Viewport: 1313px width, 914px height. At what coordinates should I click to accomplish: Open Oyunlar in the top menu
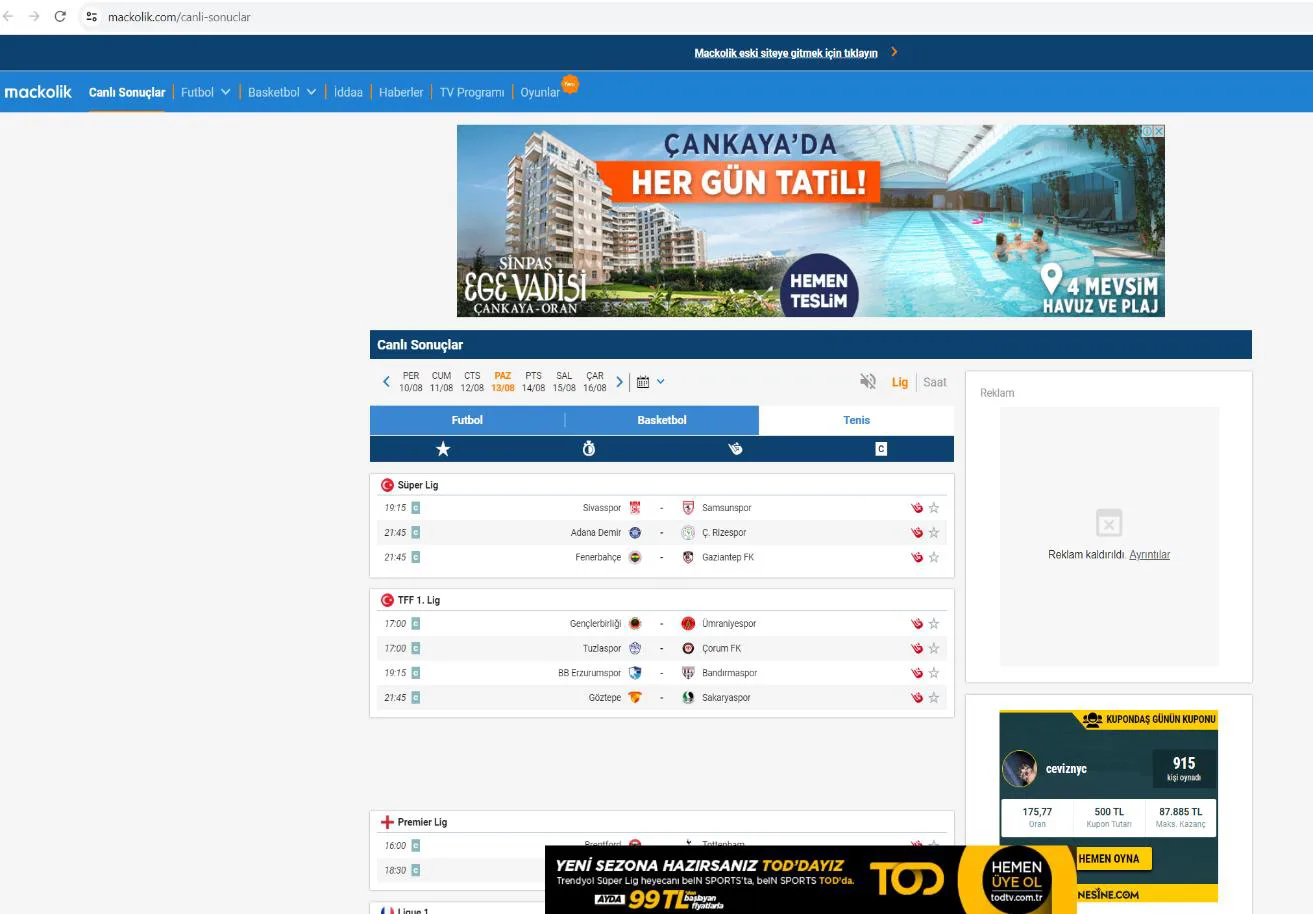[540, 92]
